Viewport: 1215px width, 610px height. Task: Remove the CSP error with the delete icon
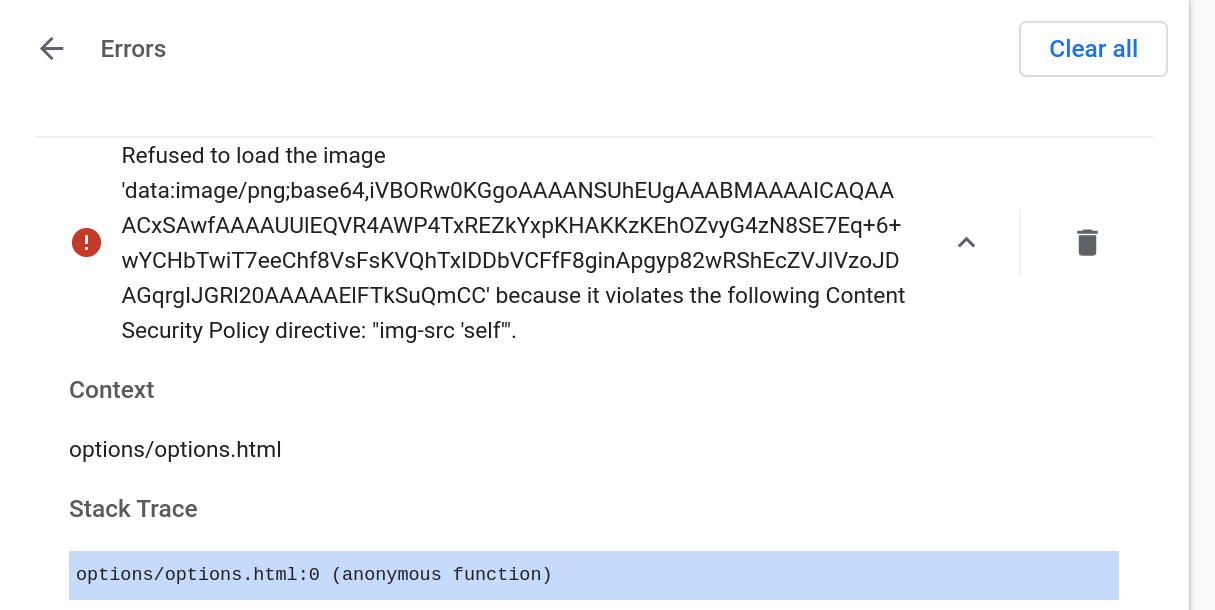pos(1087,242)
